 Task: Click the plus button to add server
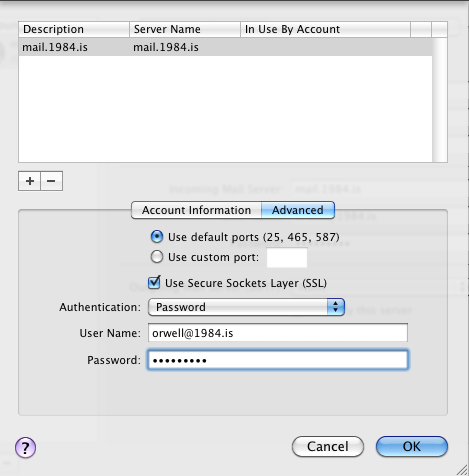point(30,181)
